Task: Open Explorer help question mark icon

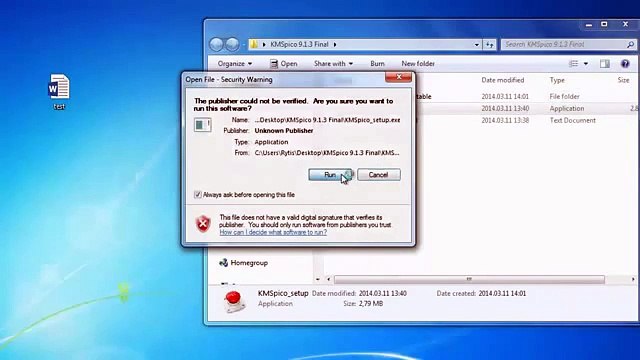Action: [x=625, y=64]
